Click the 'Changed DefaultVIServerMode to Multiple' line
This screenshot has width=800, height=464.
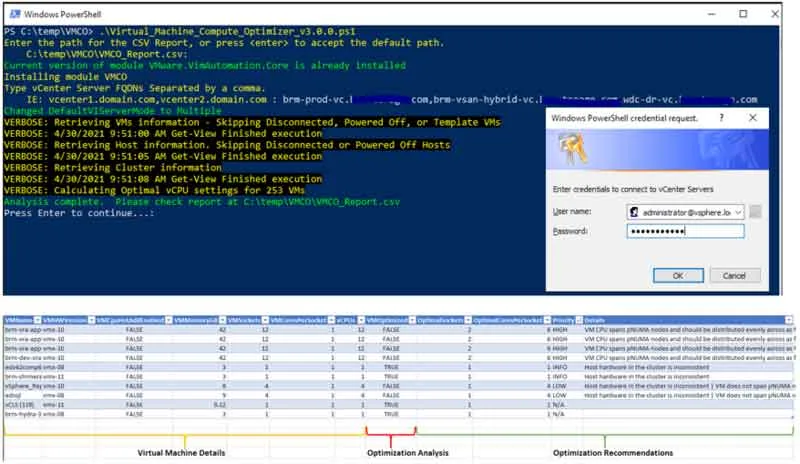click(113, 111)
